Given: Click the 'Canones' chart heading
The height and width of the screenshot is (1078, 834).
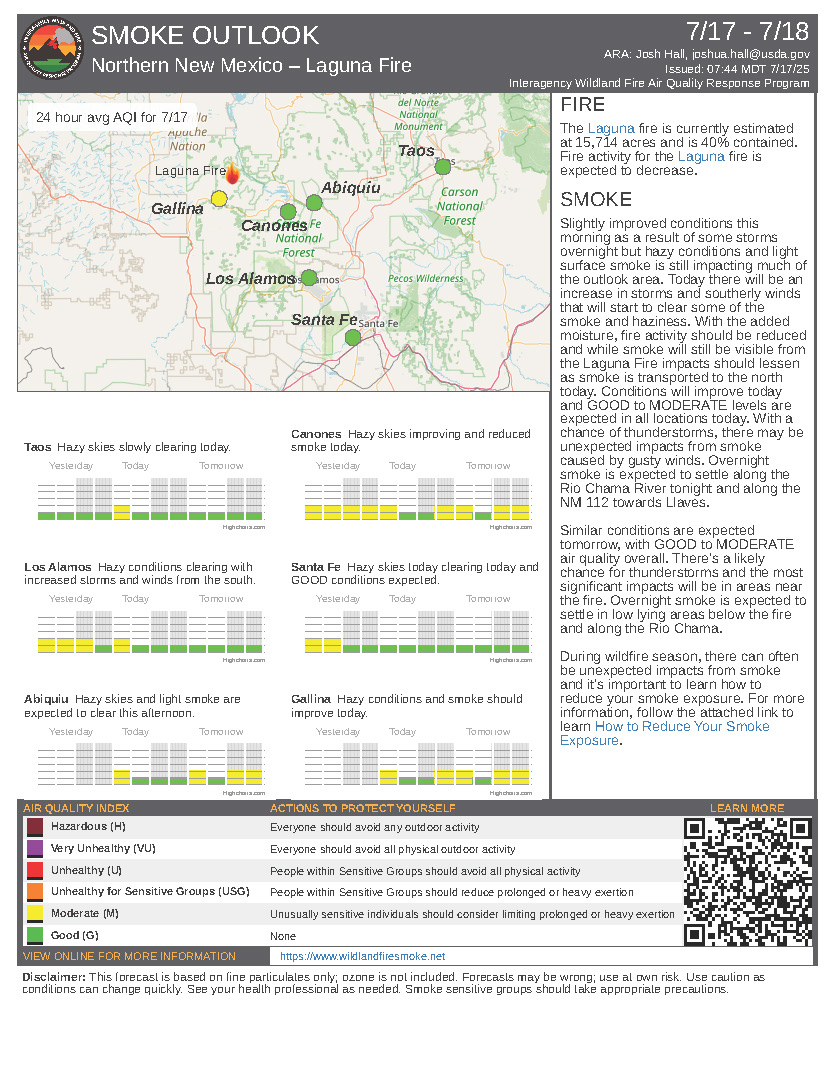Looking at the screenshot, I should [x=316, y=434].
